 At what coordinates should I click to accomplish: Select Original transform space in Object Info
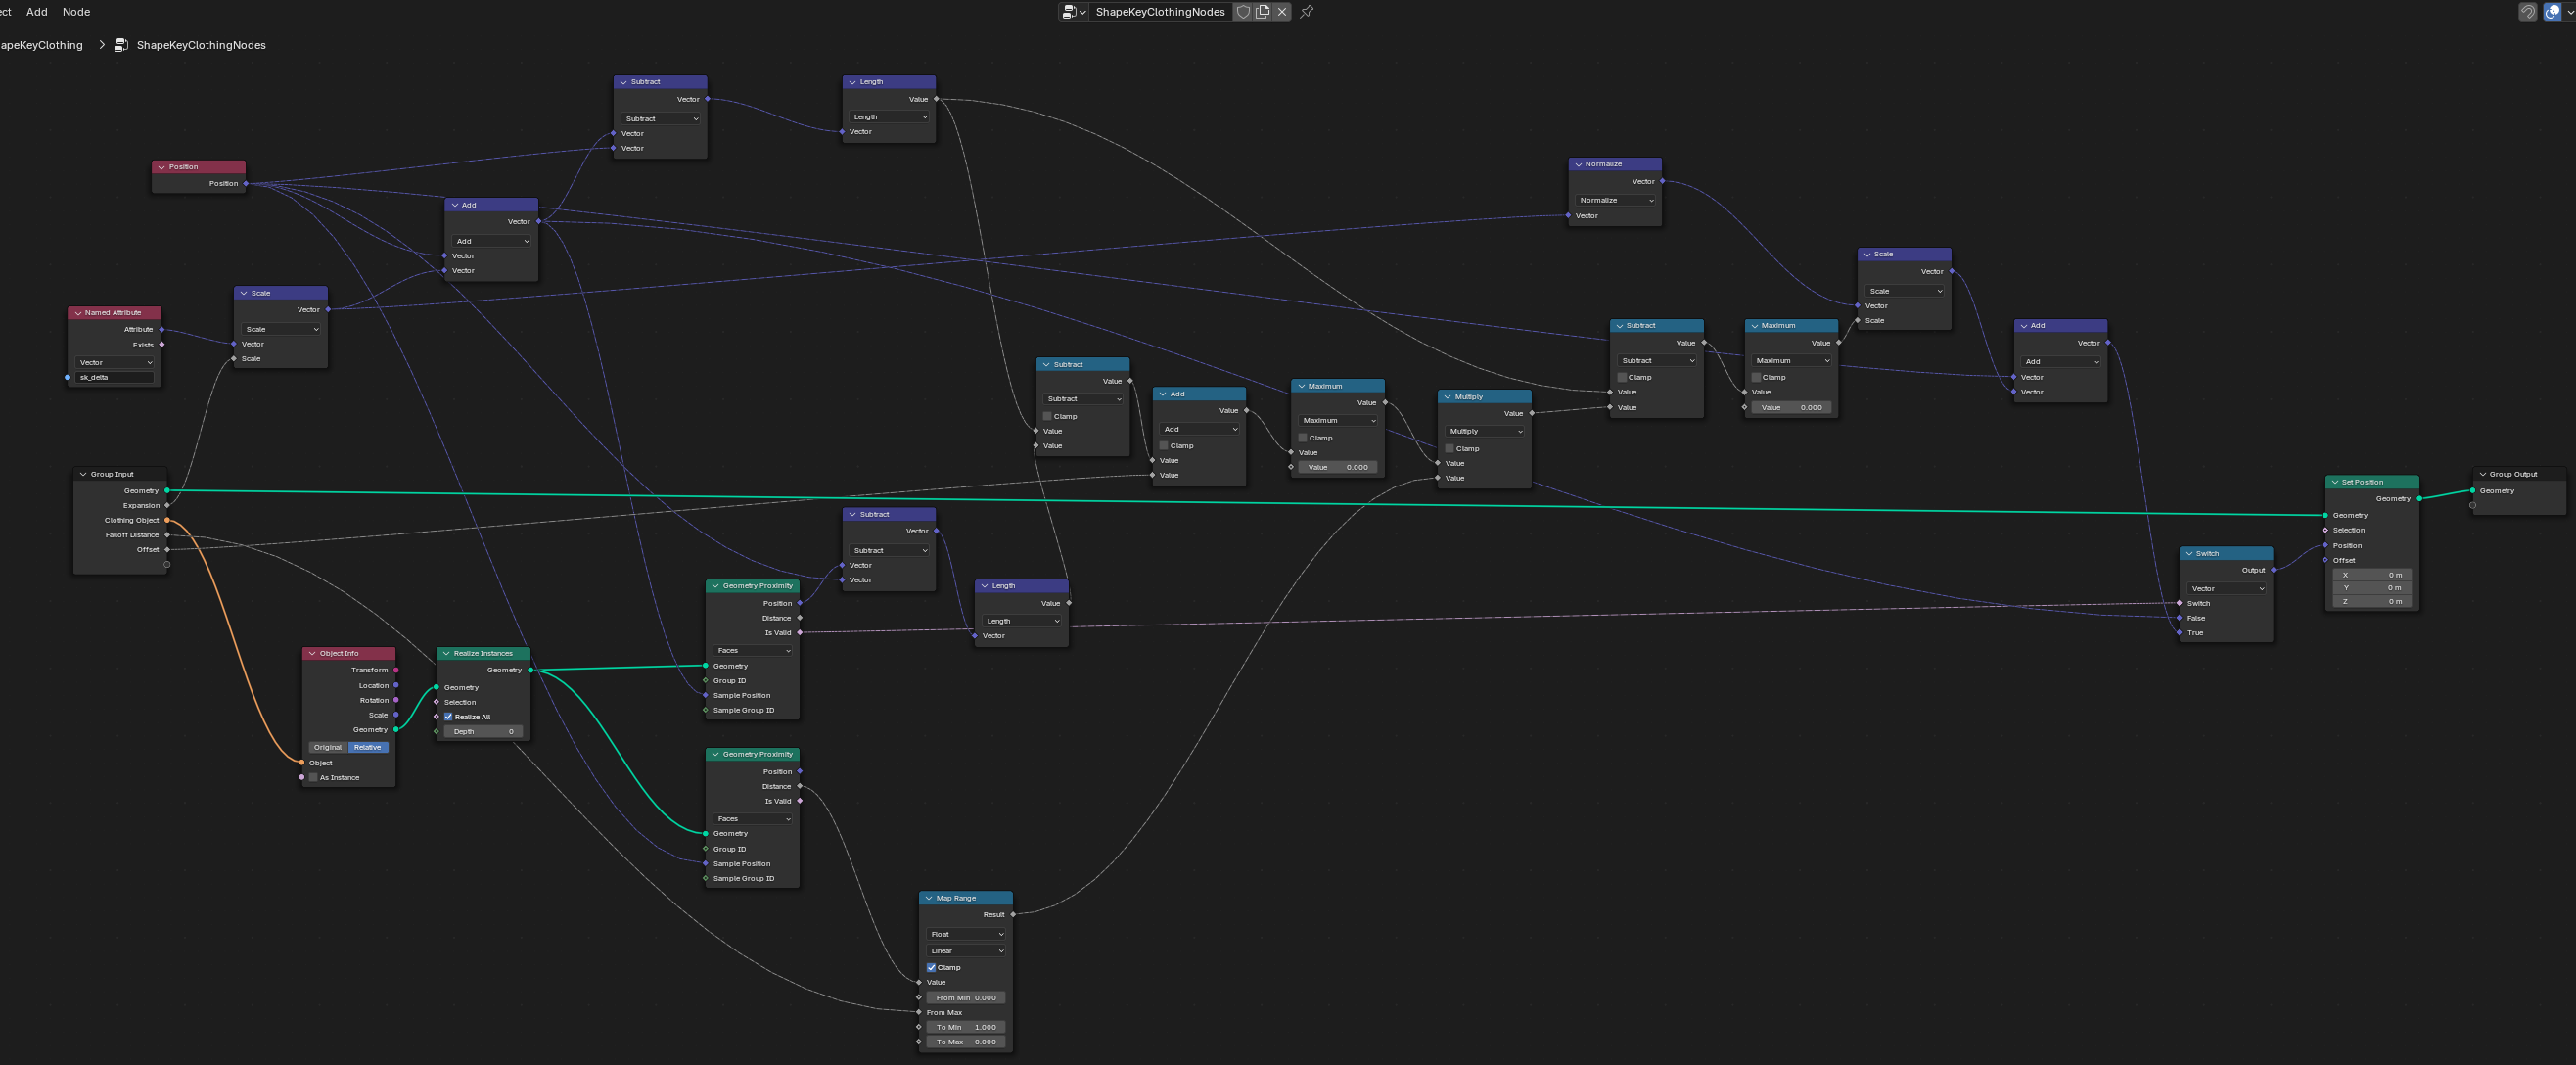[327, 747]
